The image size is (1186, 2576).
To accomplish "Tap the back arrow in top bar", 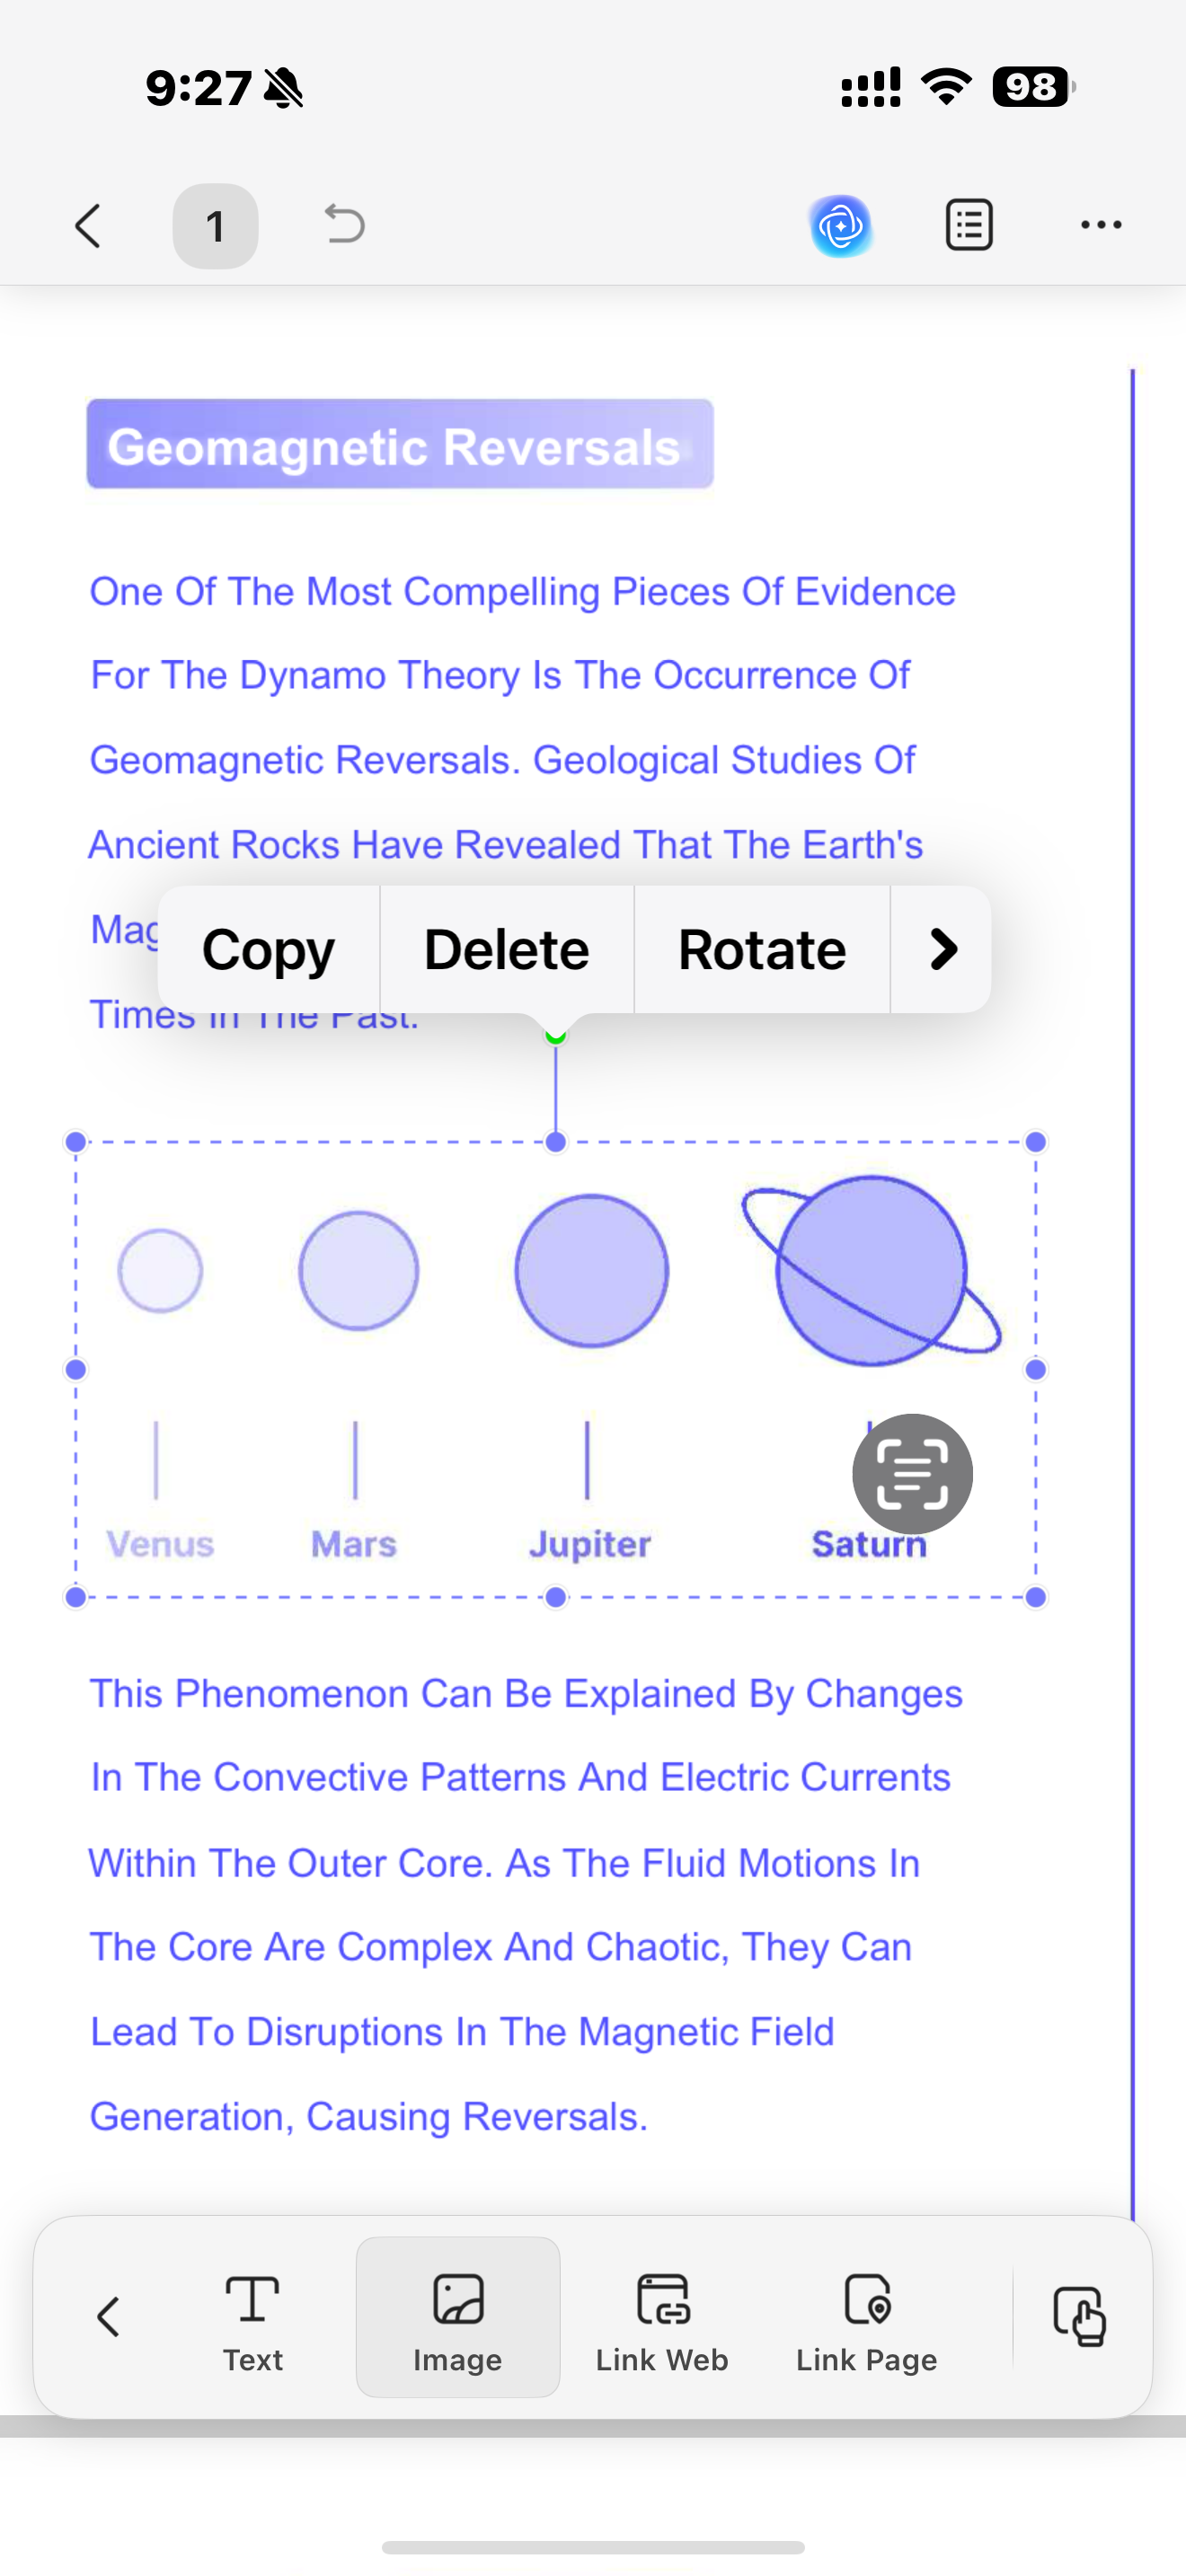I will (x=88, y=226).
